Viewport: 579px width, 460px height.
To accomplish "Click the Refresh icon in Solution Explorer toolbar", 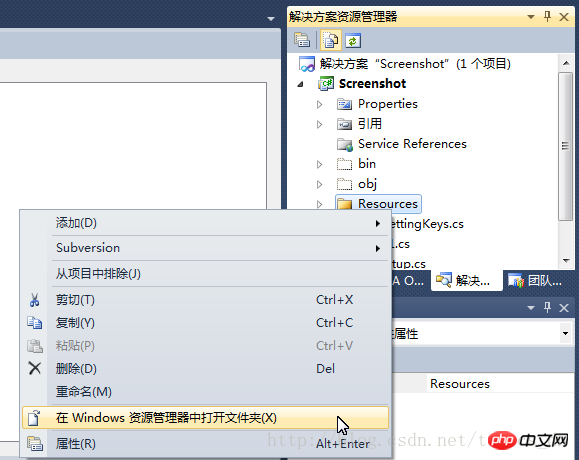I will [x=353, y=40].
